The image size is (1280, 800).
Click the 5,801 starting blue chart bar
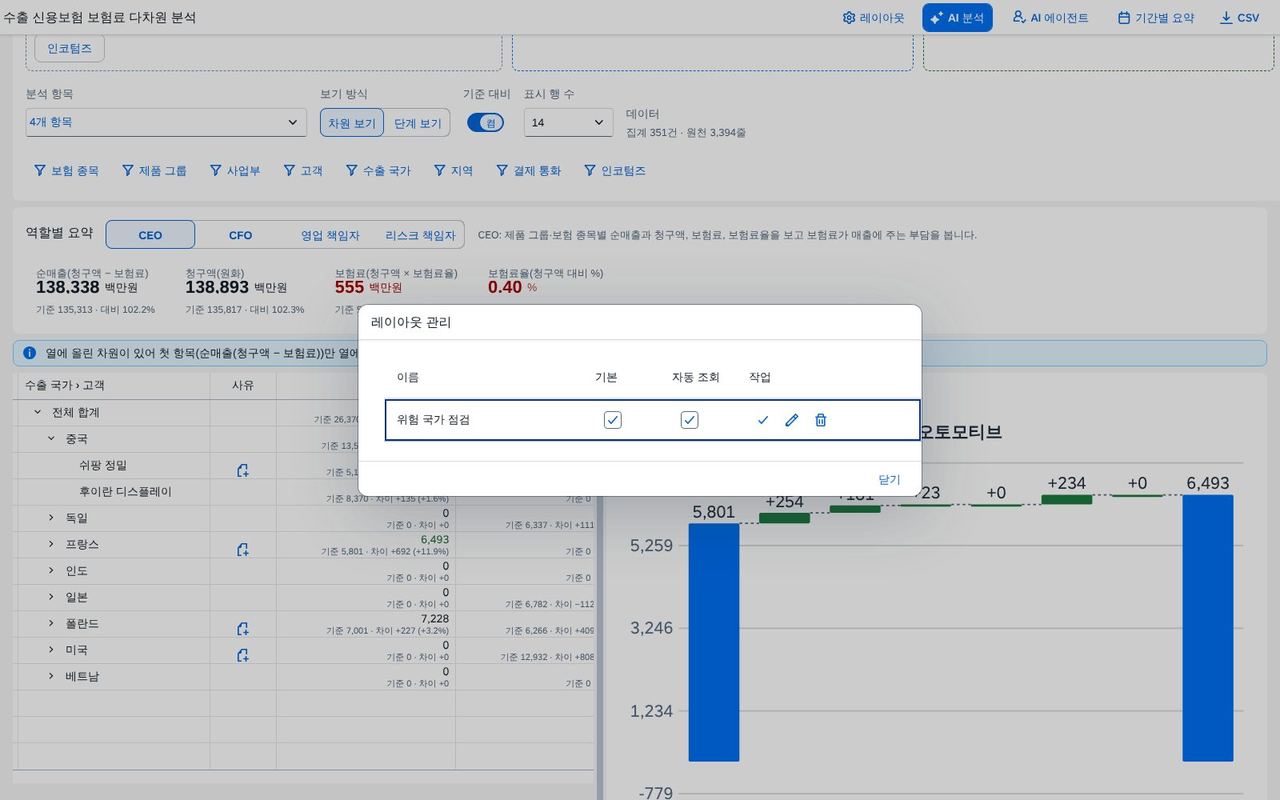[714, 643]
